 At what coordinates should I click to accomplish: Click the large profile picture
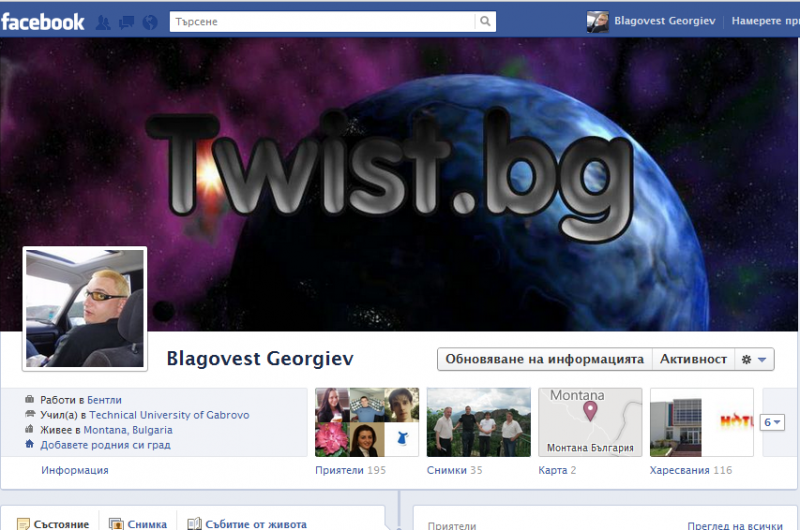click(85, 308)
